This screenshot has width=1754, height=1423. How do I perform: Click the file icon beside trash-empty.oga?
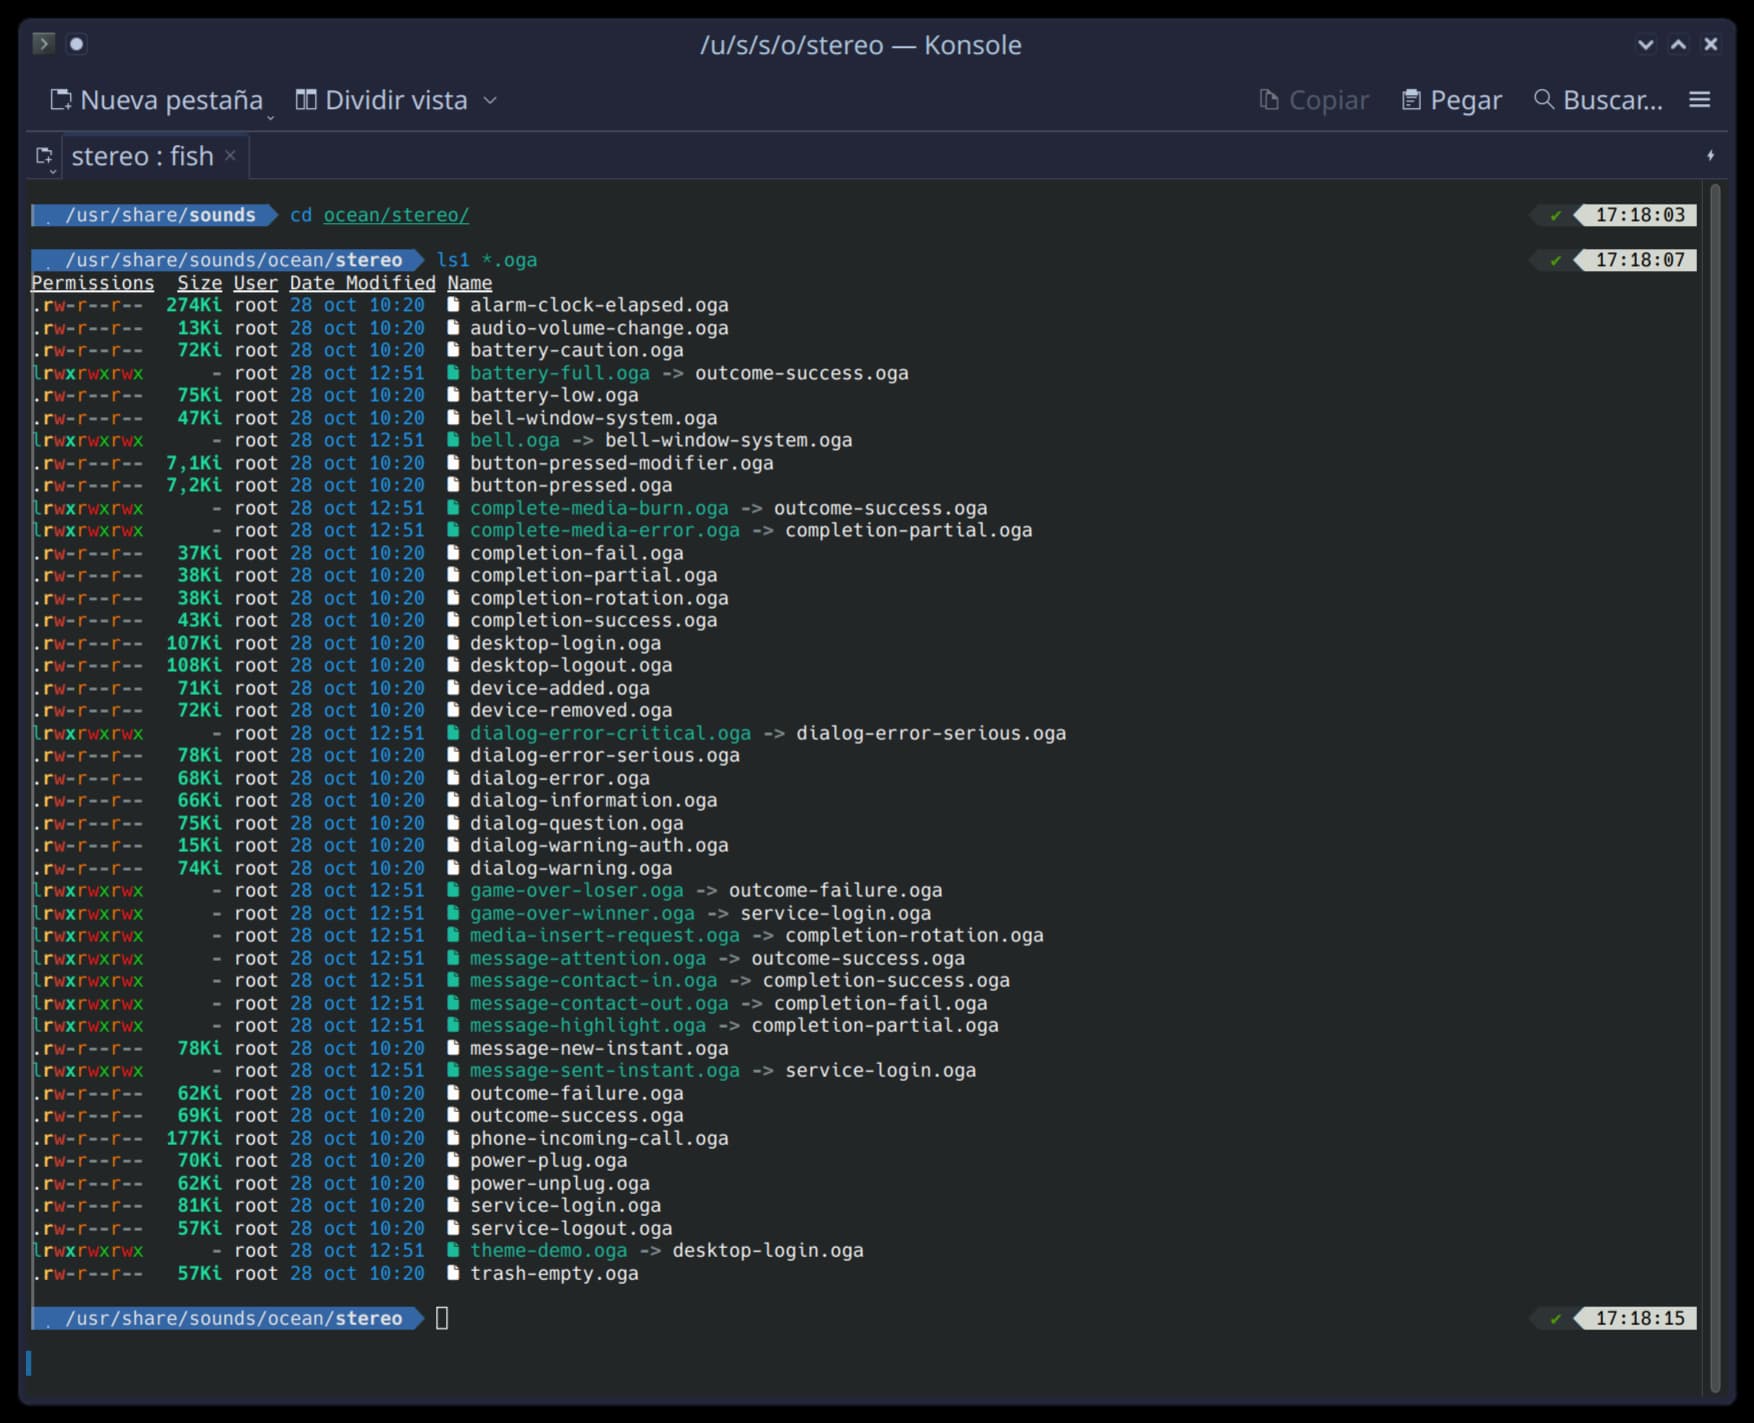pos(453,1273)
